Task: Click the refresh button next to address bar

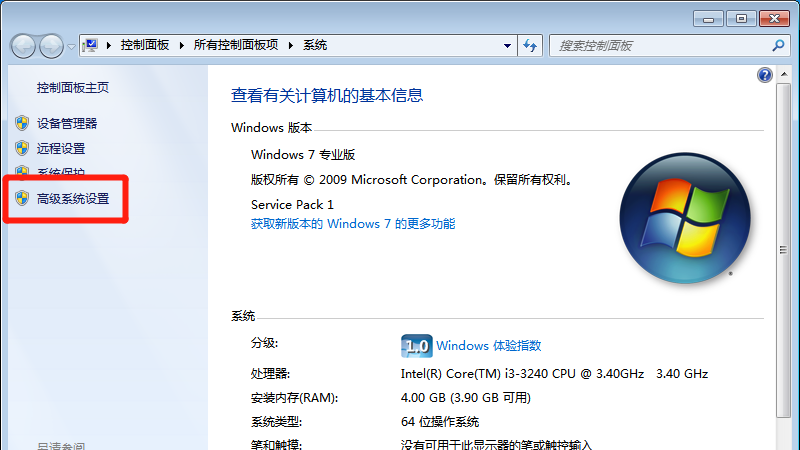Action: point(531,45)
